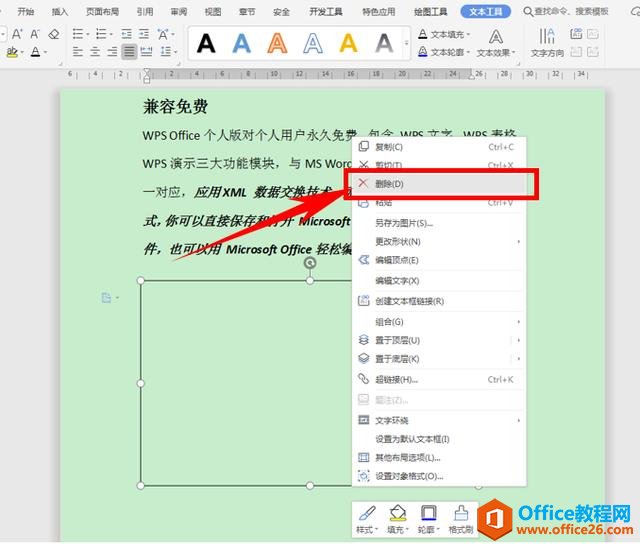Open the 绘图工具 ribbon tab
The height and width of the screenshot is (547, 640).
coord(431,12)
